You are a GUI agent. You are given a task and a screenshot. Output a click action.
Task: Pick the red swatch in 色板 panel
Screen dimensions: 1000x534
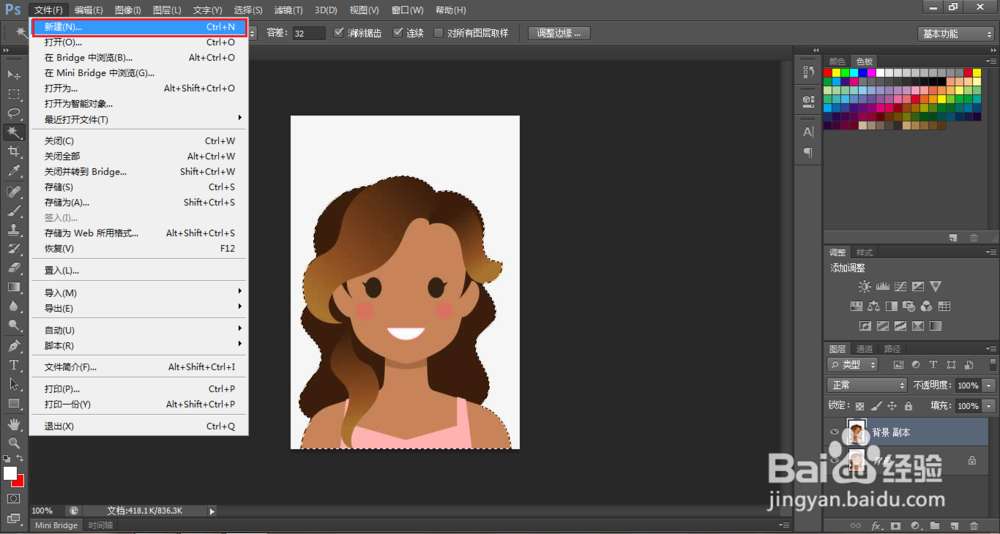(x=828, y=73)
